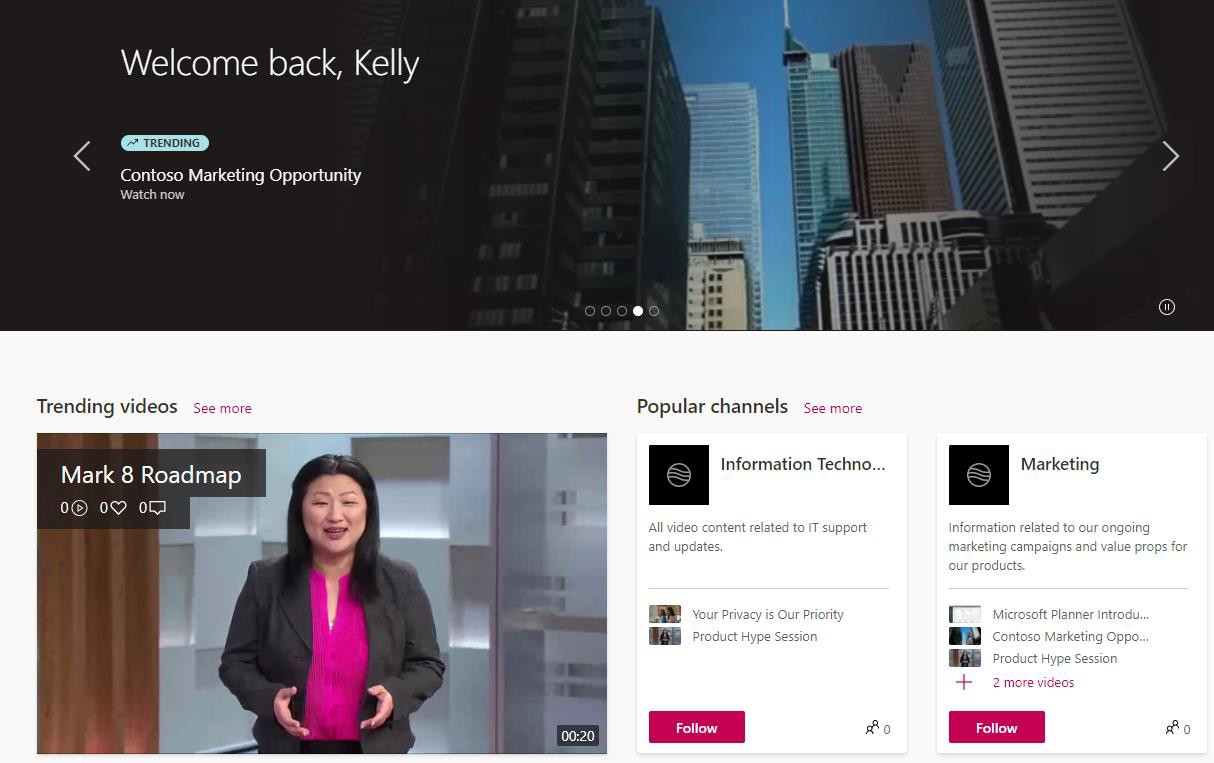Follow the Information Technology channel
1214x763 pixels.
point(697,727)
